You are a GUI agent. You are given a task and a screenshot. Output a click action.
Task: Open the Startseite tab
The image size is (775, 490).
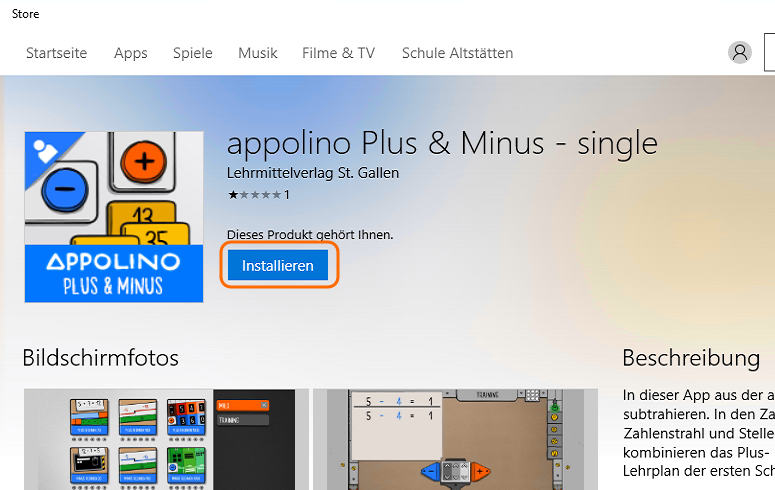click(x=56, y=53)
